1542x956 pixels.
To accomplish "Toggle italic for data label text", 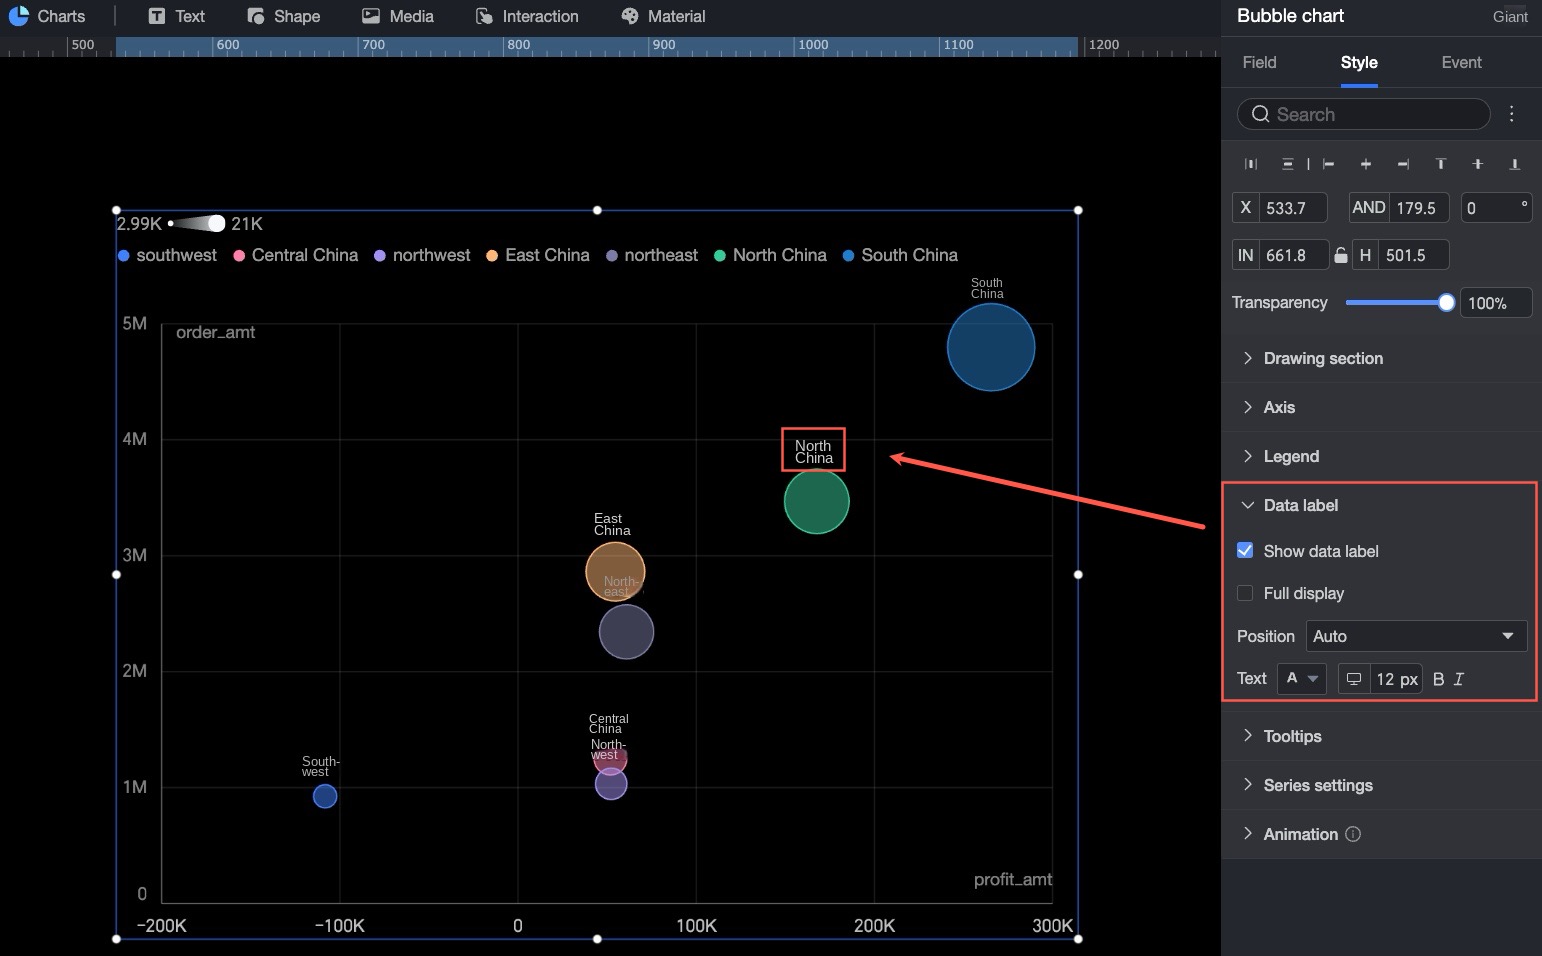I will coord(1459,679).
